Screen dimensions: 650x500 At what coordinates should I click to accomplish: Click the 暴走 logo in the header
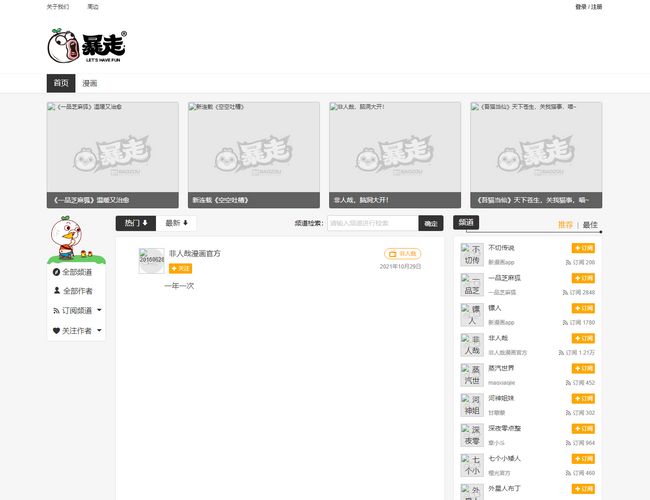[87, 46]
